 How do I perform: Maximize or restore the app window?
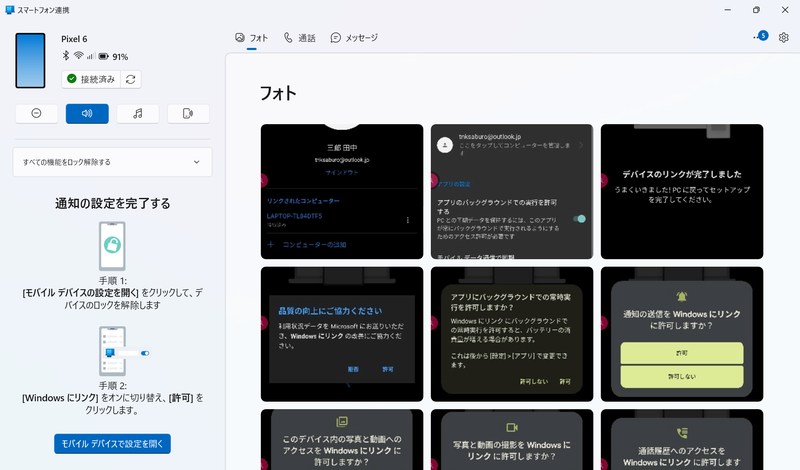tap(756, 10)
